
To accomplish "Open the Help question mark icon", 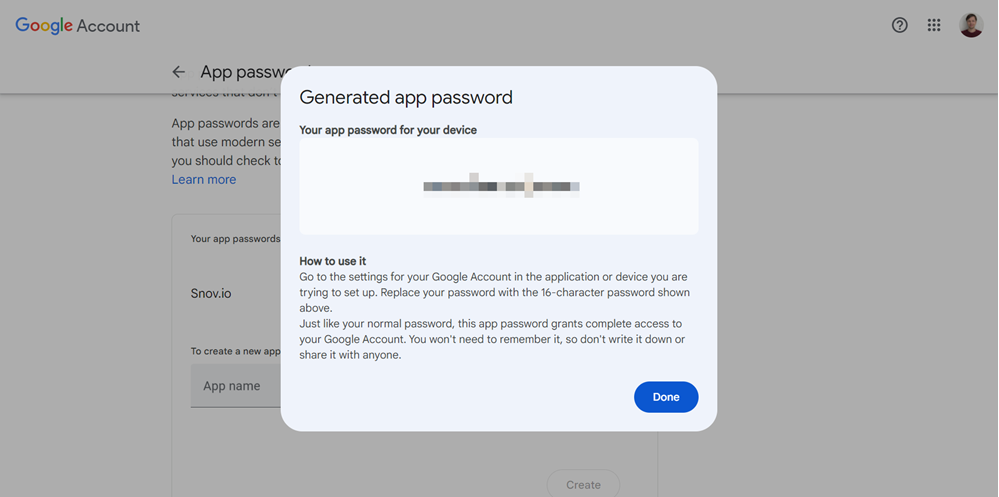I will 899,25.
